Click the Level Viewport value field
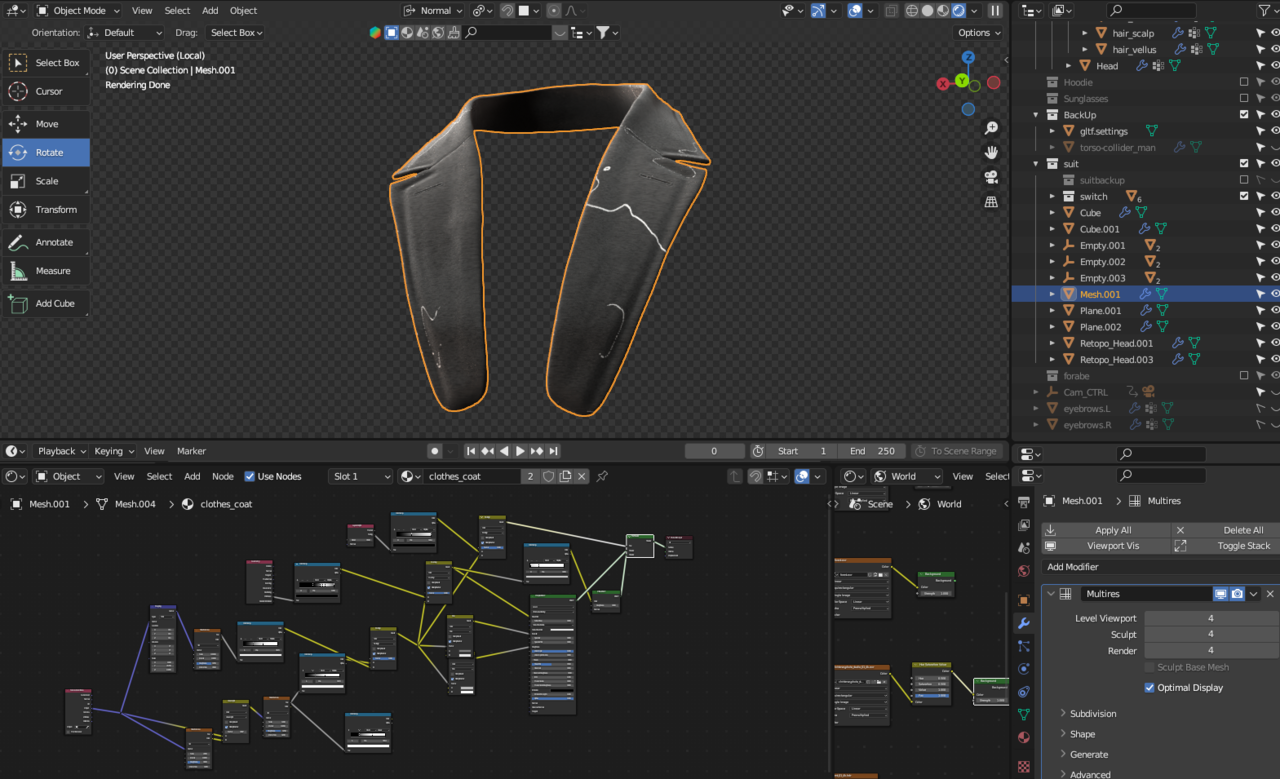Screen dimensions: 1280x779 [x=1210, y=618]
